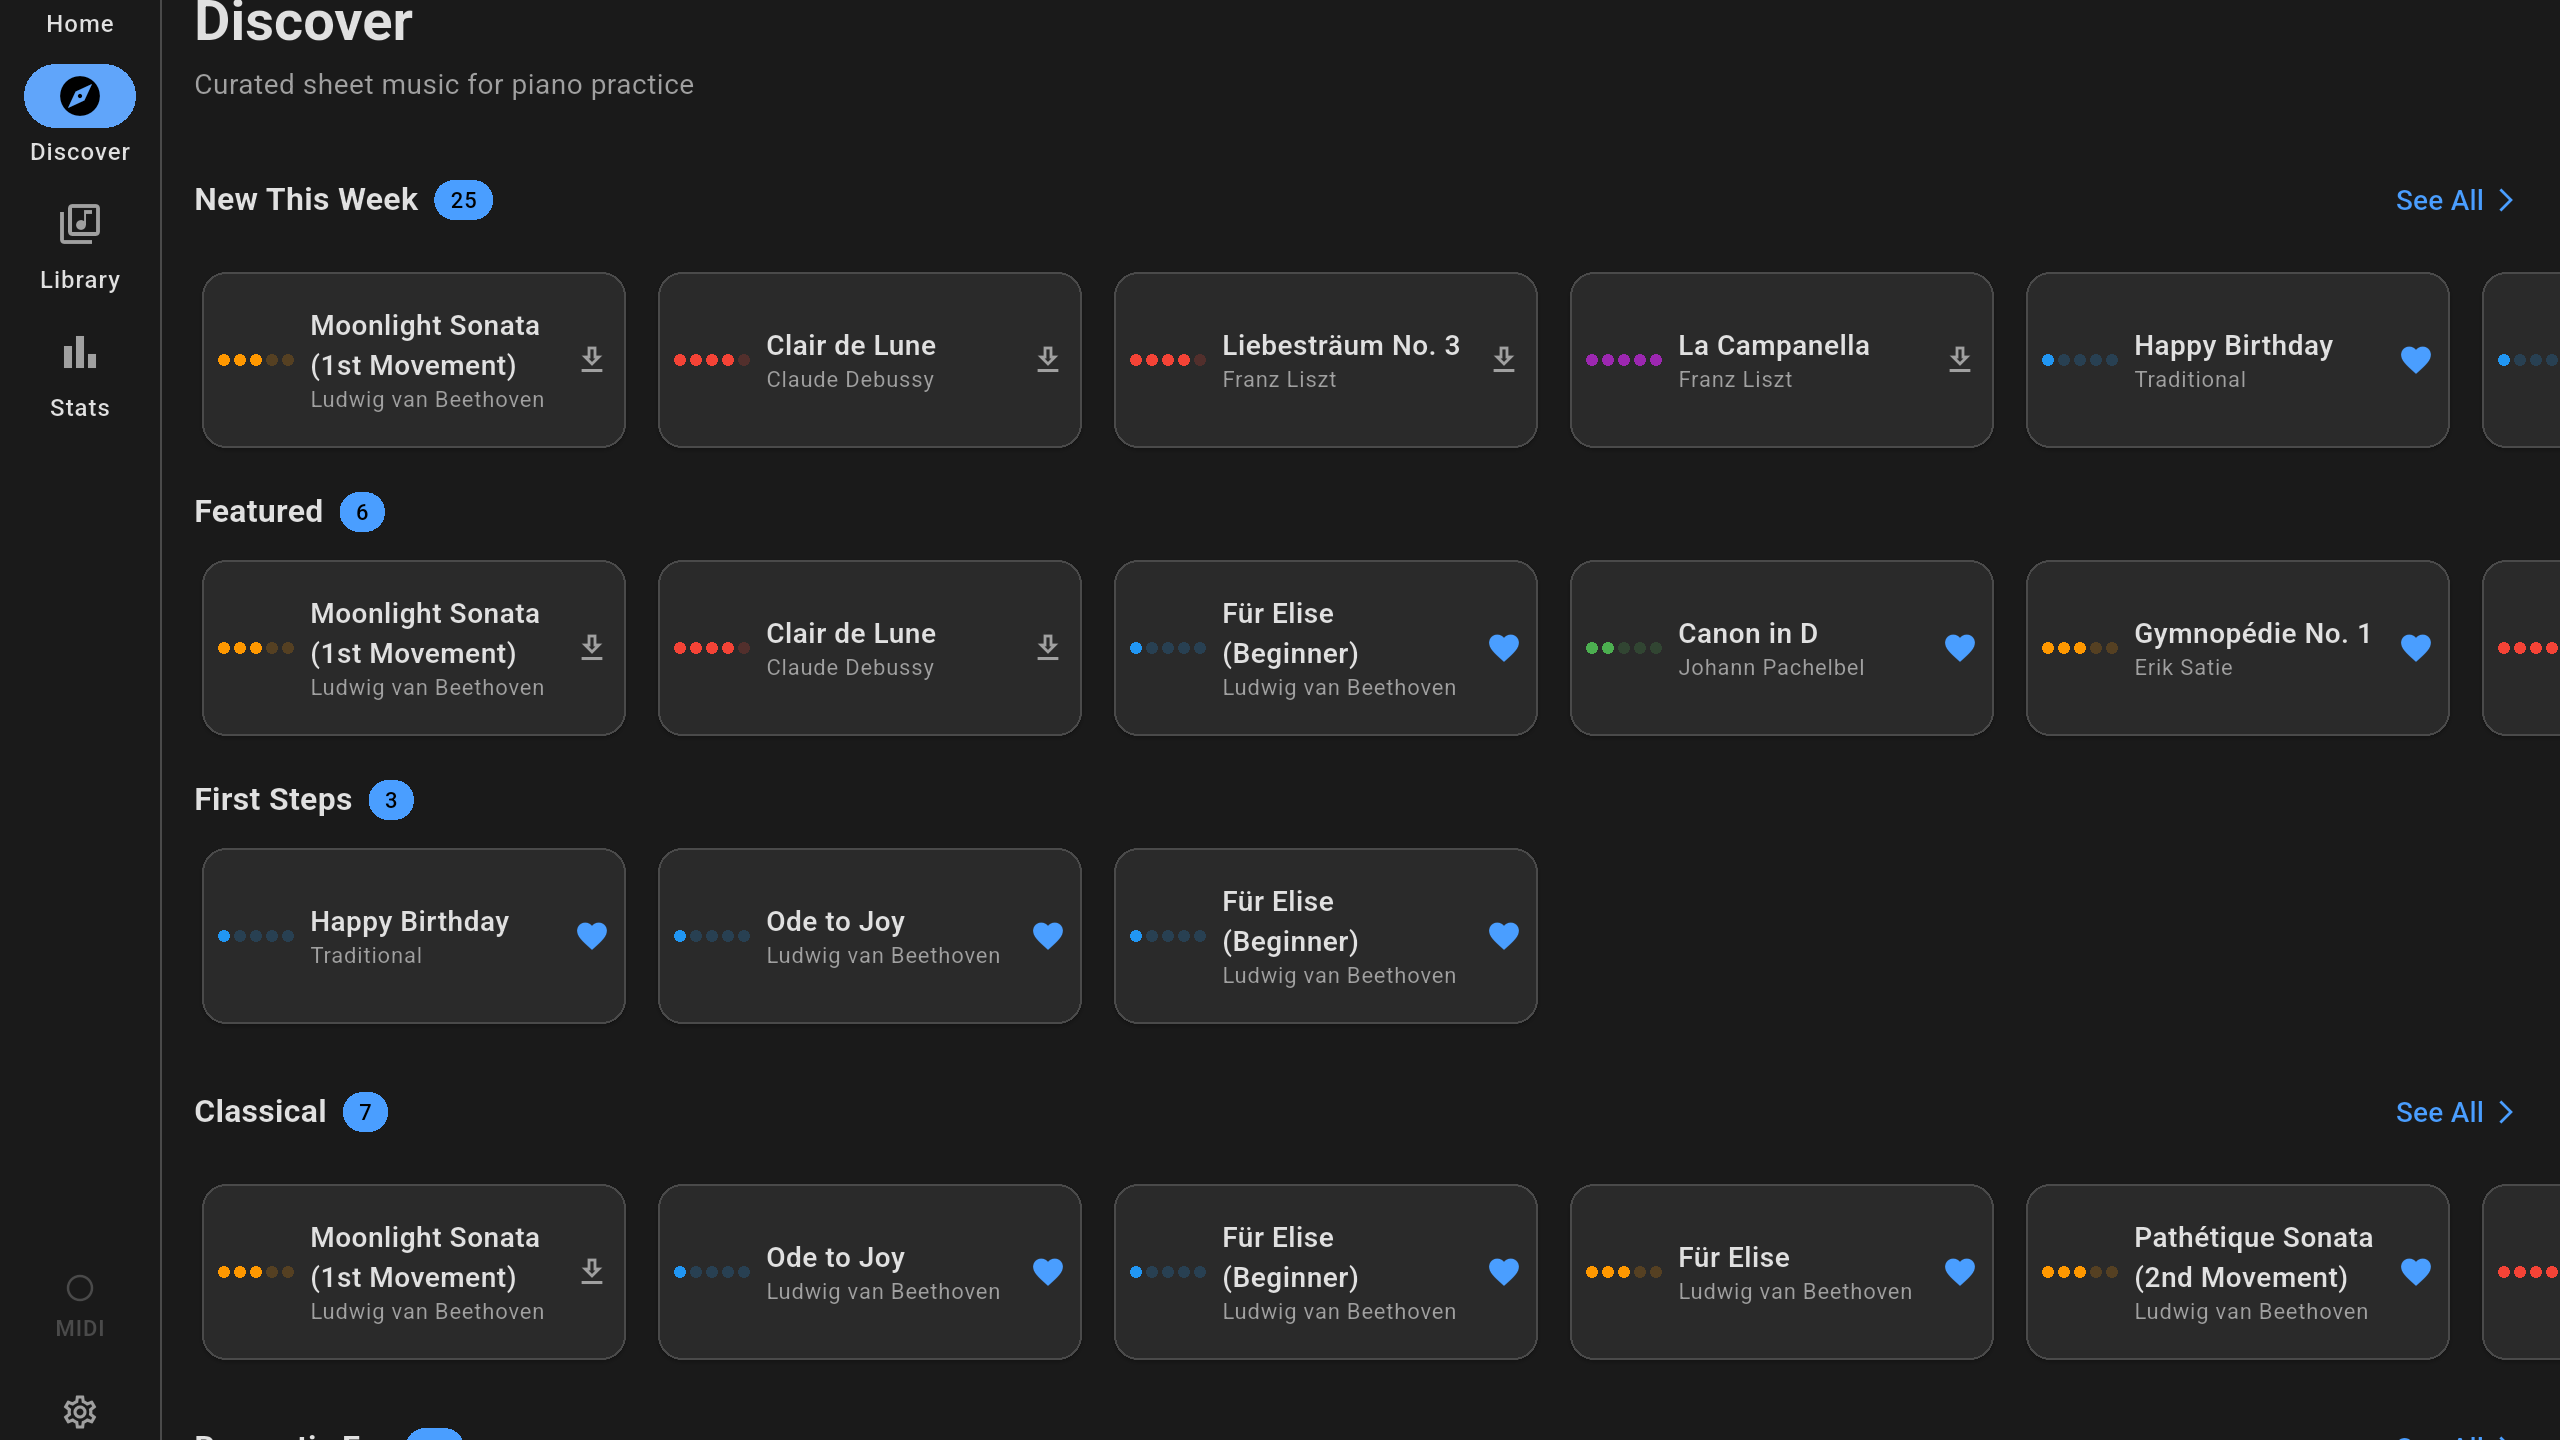
Task: Click the Erik Satie composer text
Action: 2183,667
